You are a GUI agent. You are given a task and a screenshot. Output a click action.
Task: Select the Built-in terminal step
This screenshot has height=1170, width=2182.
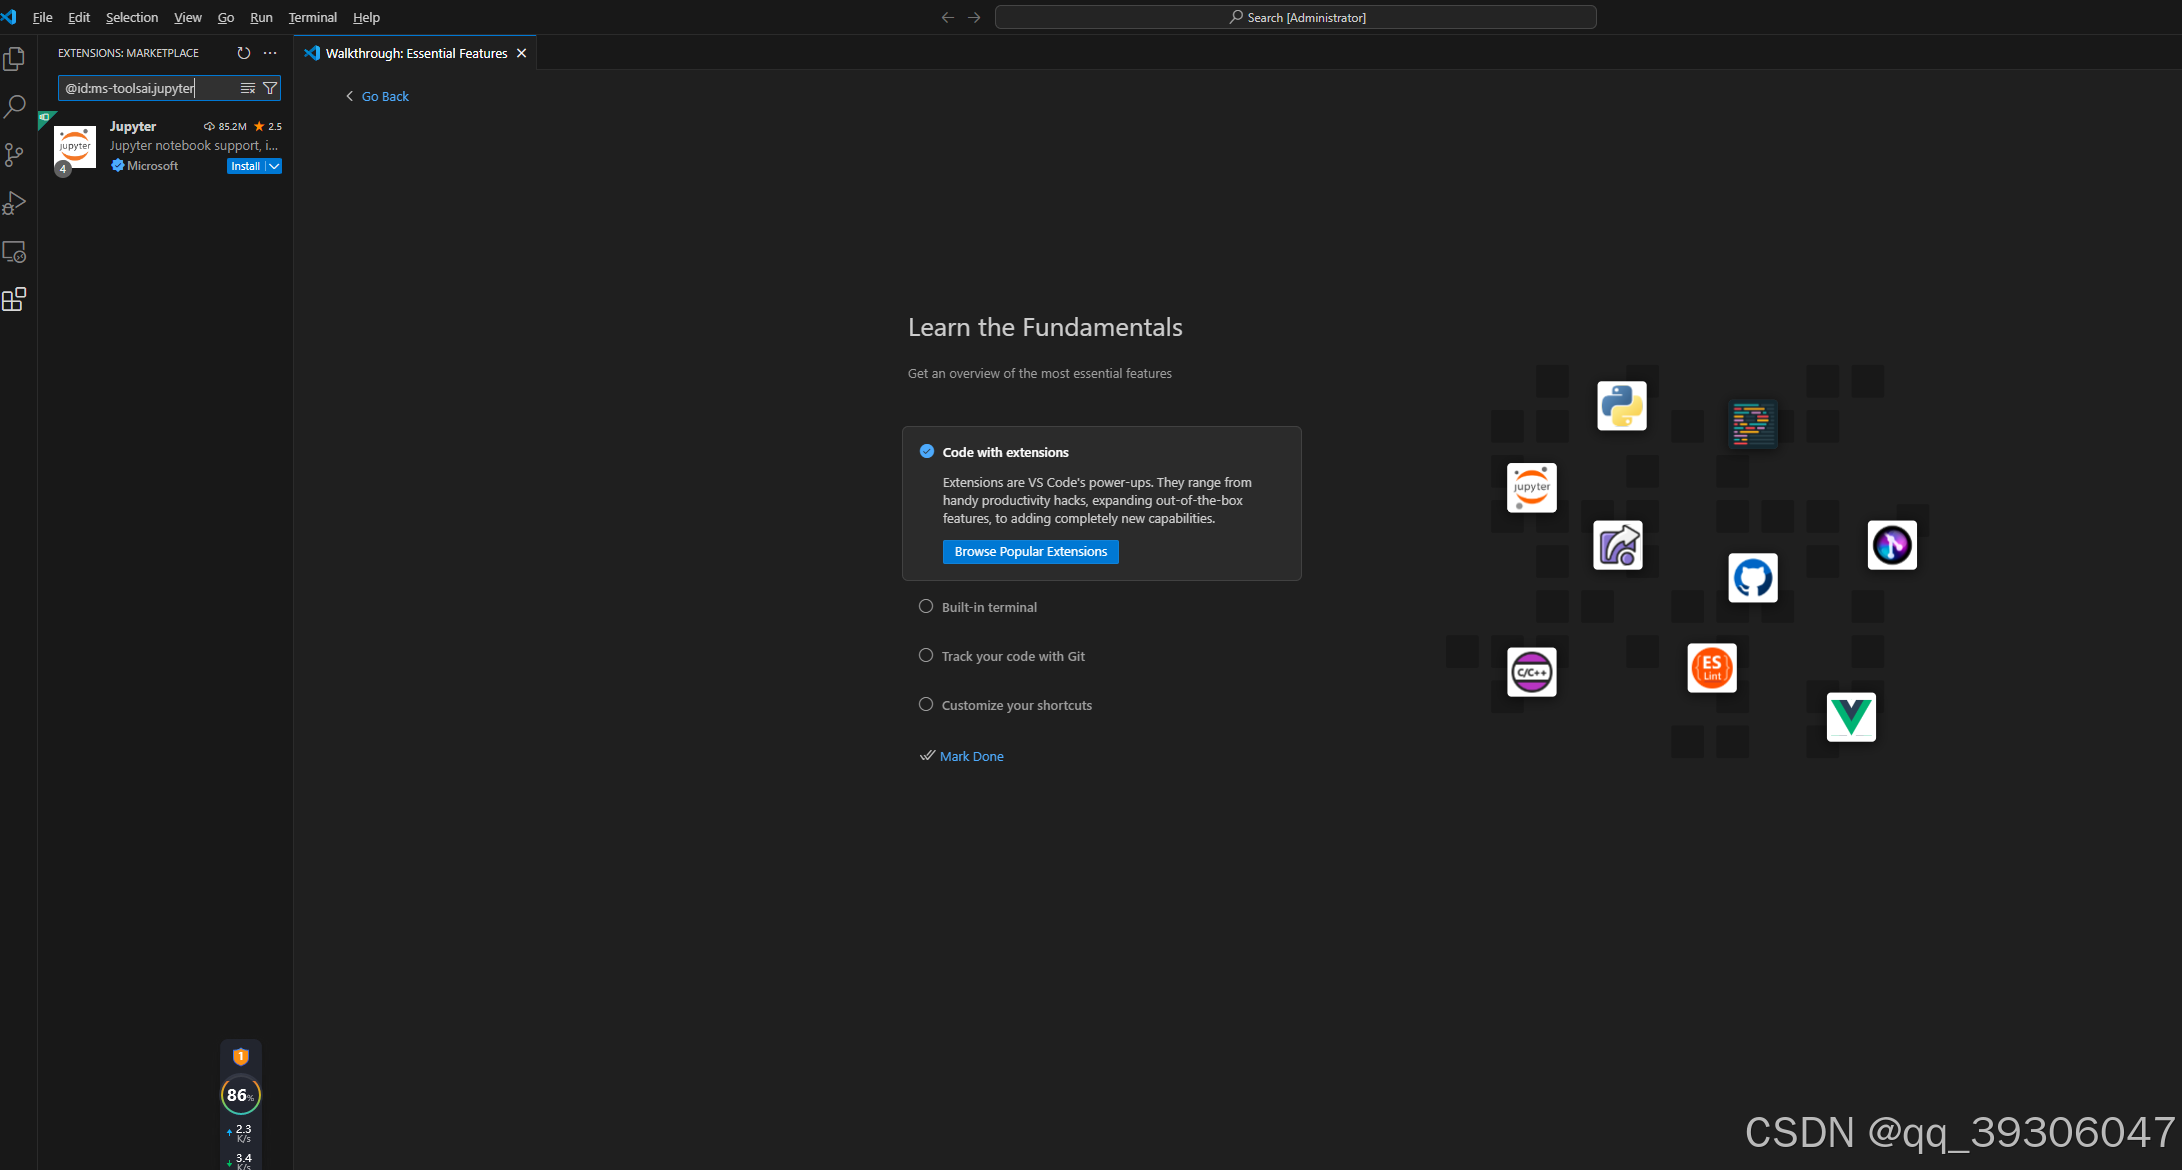(x=989, y=607)
